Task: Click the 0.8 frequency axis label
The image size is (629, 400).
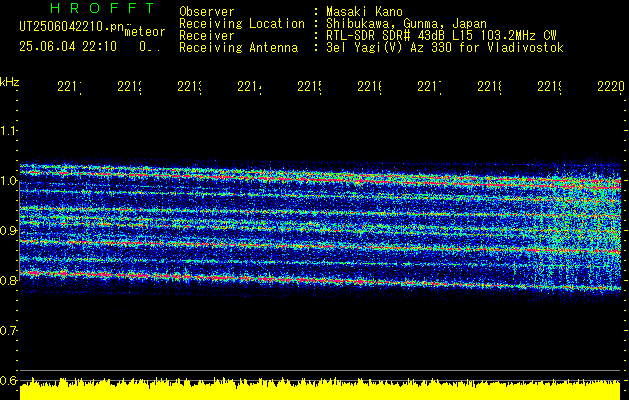Action: [x=8, y=280]
